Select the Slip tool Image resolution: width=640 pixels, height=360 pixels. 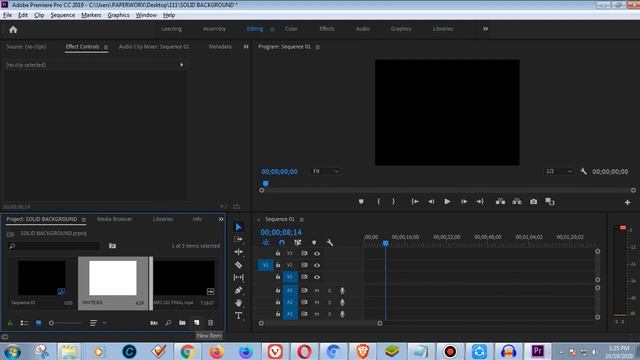[239, 278]
